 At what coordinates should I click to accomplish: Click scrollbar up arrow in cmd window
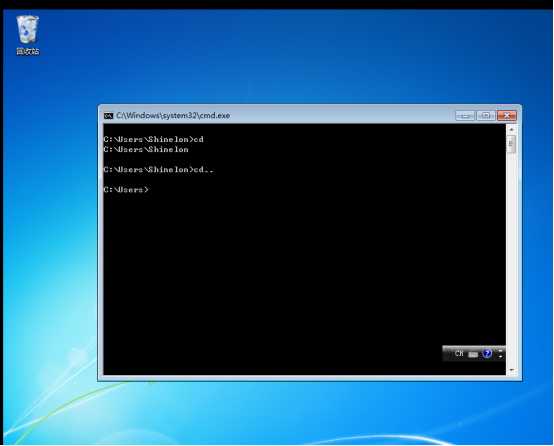(x=511, y=129)
